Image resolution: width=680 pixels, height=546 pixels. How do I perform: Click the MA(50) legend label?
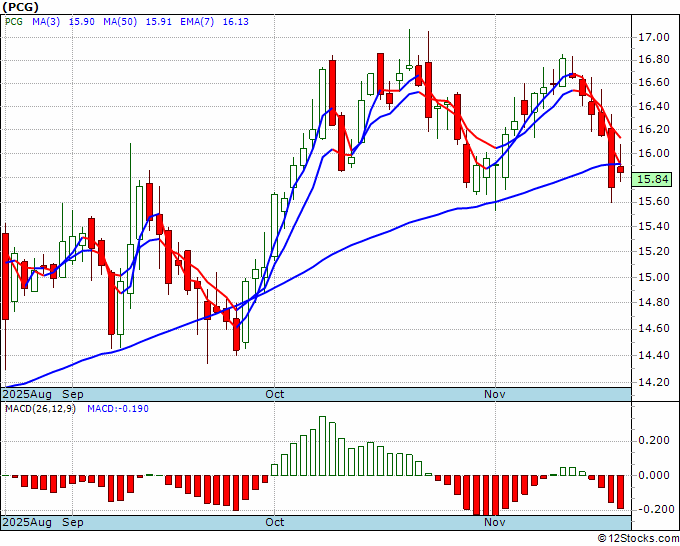120,22
